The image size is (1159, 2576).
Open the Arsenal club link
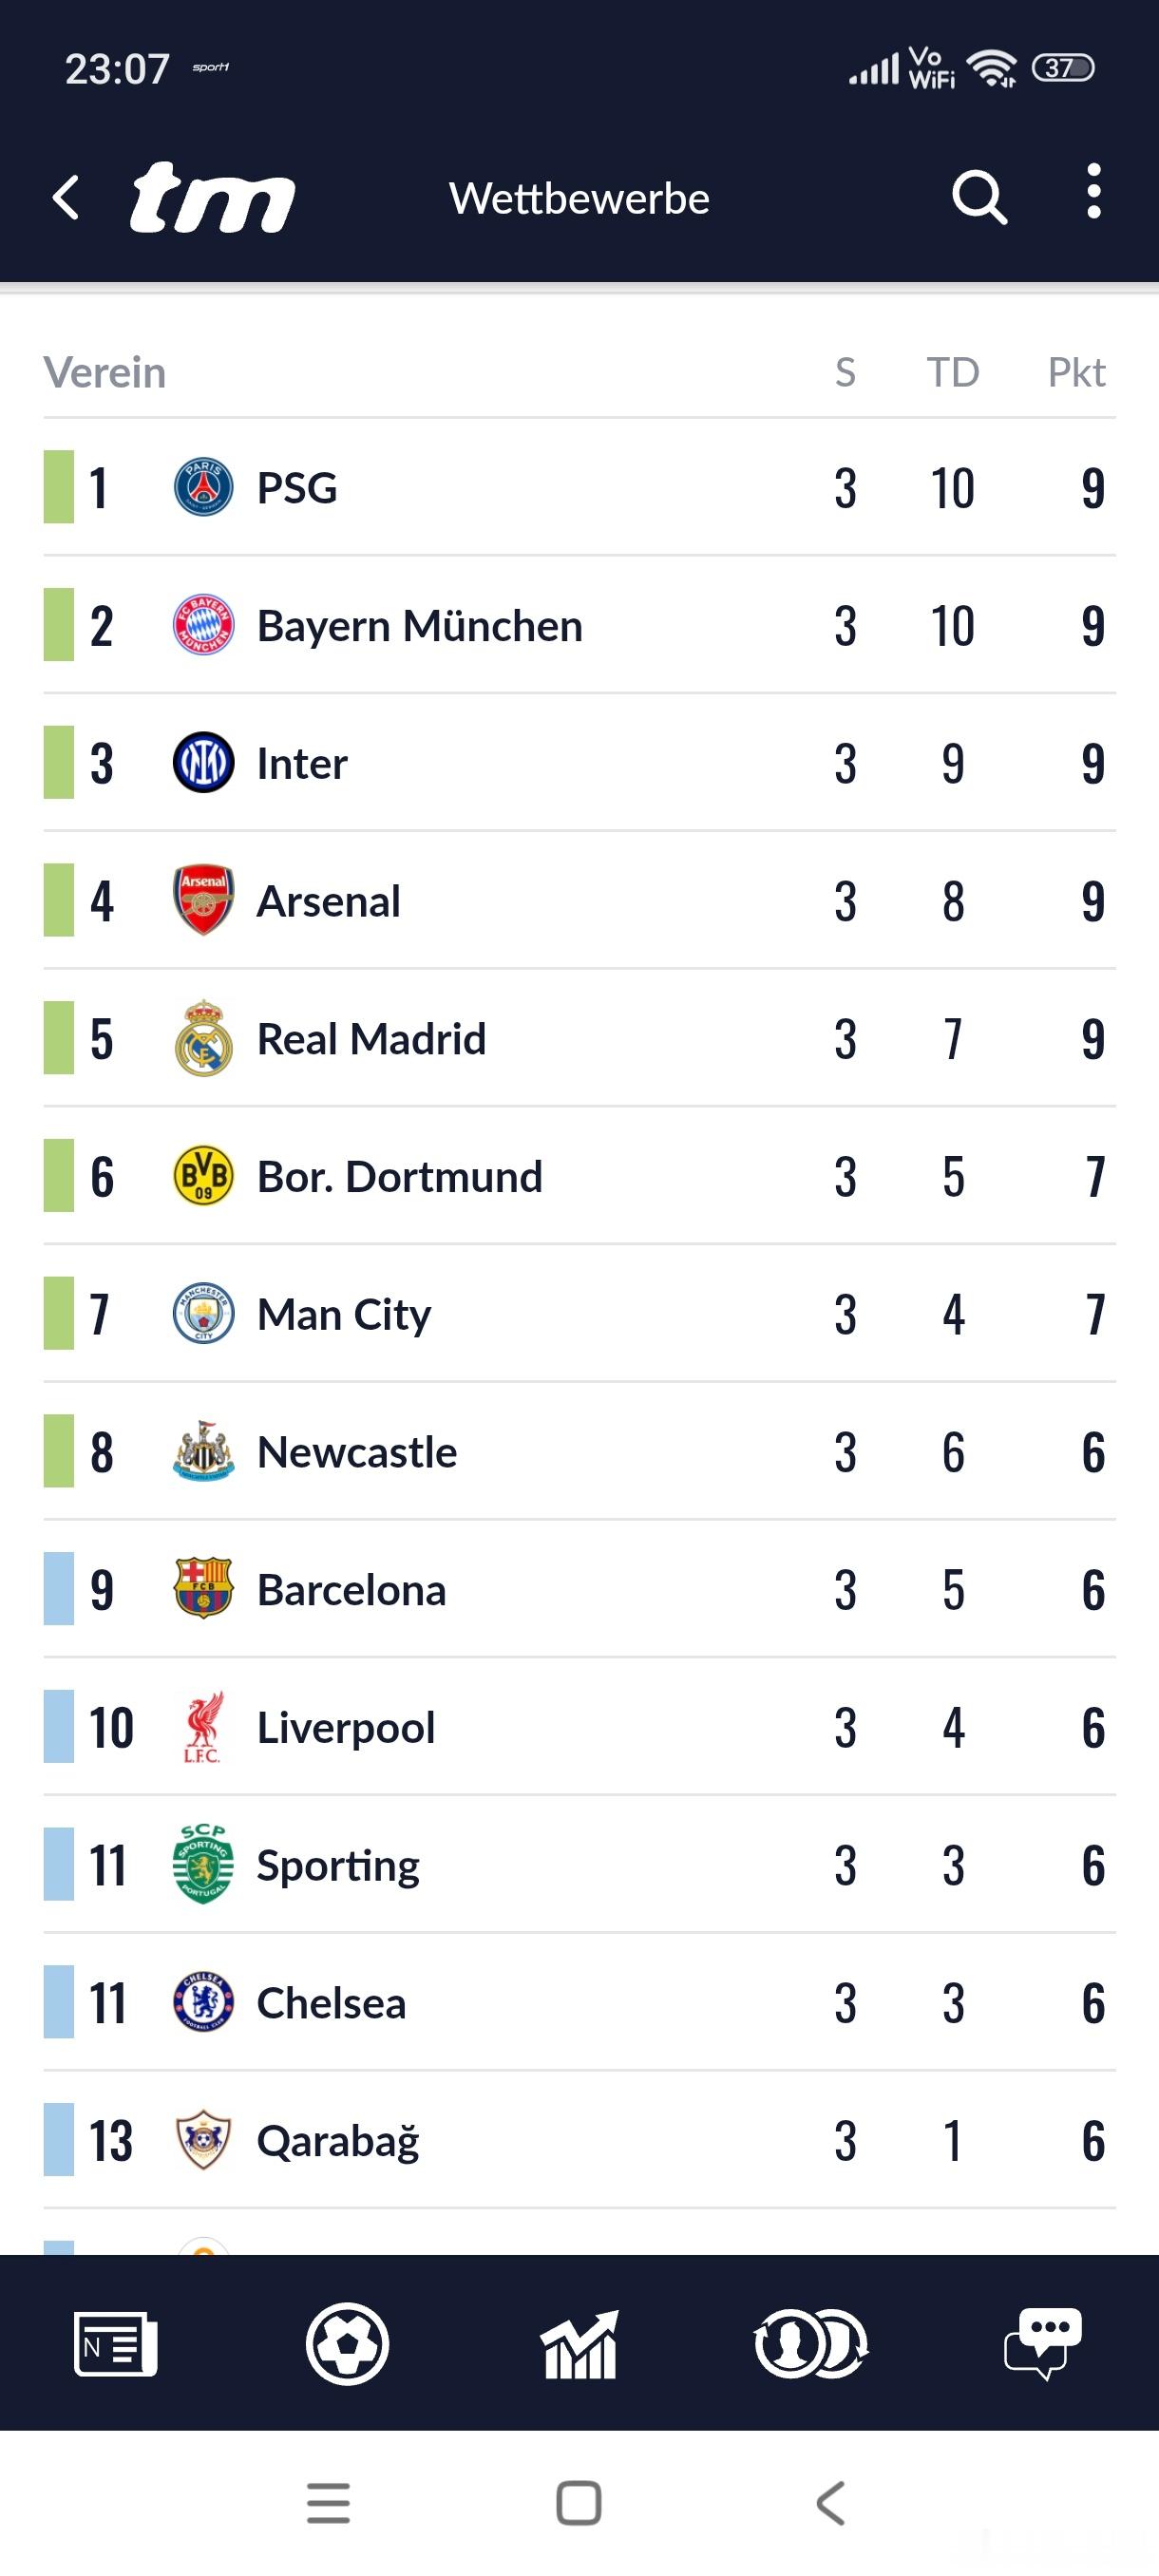[x=329, y=902]
